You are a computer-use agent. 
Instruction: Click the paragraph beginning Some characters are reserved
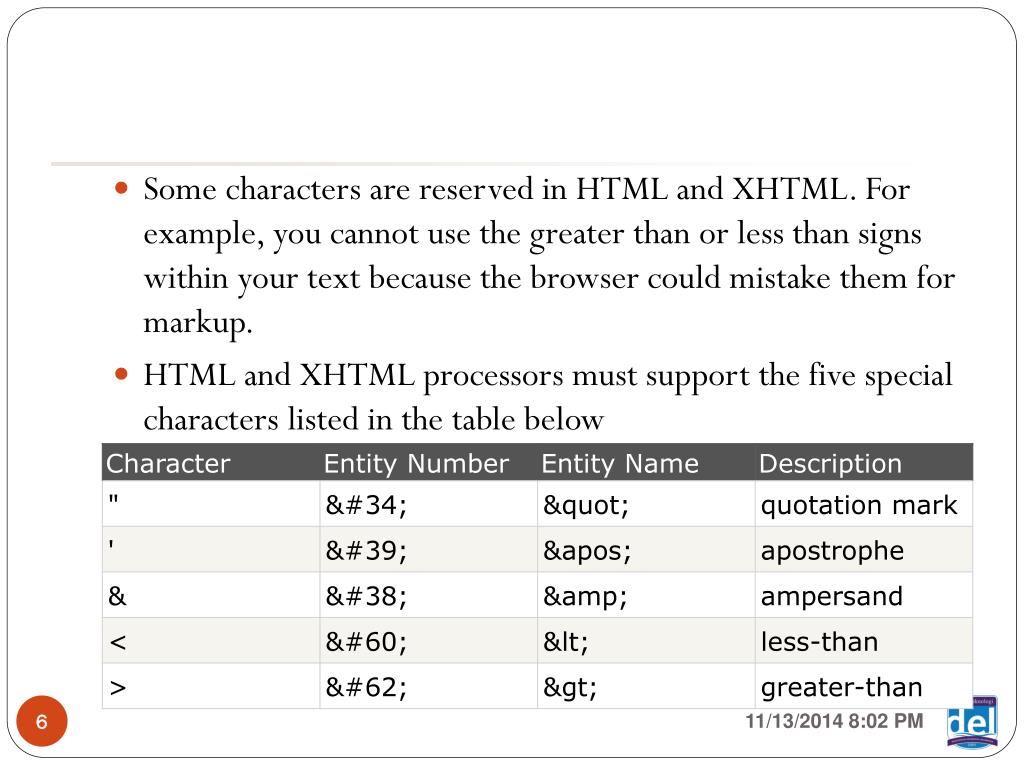point(549,255)
